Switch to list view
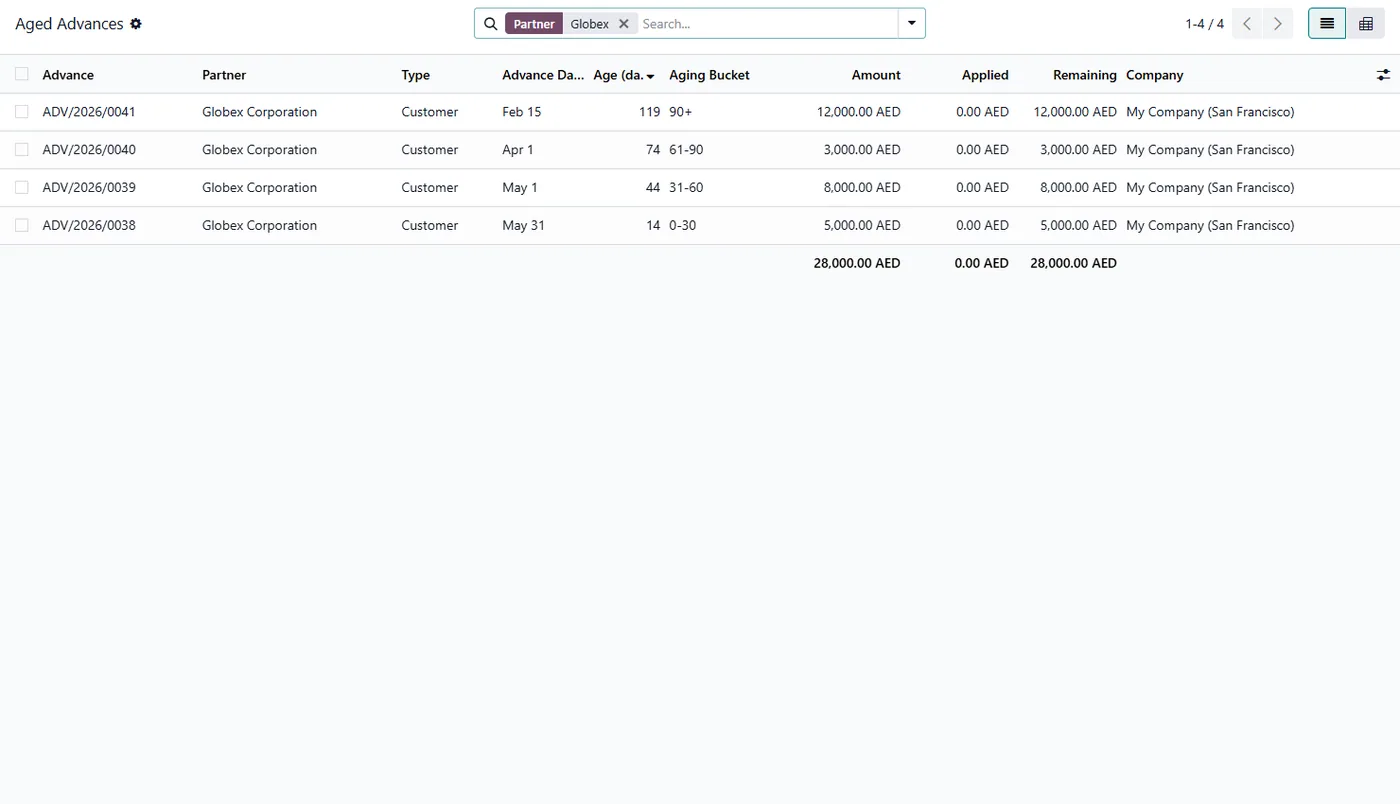This screenshot has height=804, width=1400. pyautogui.click(x=1327, y=23)
